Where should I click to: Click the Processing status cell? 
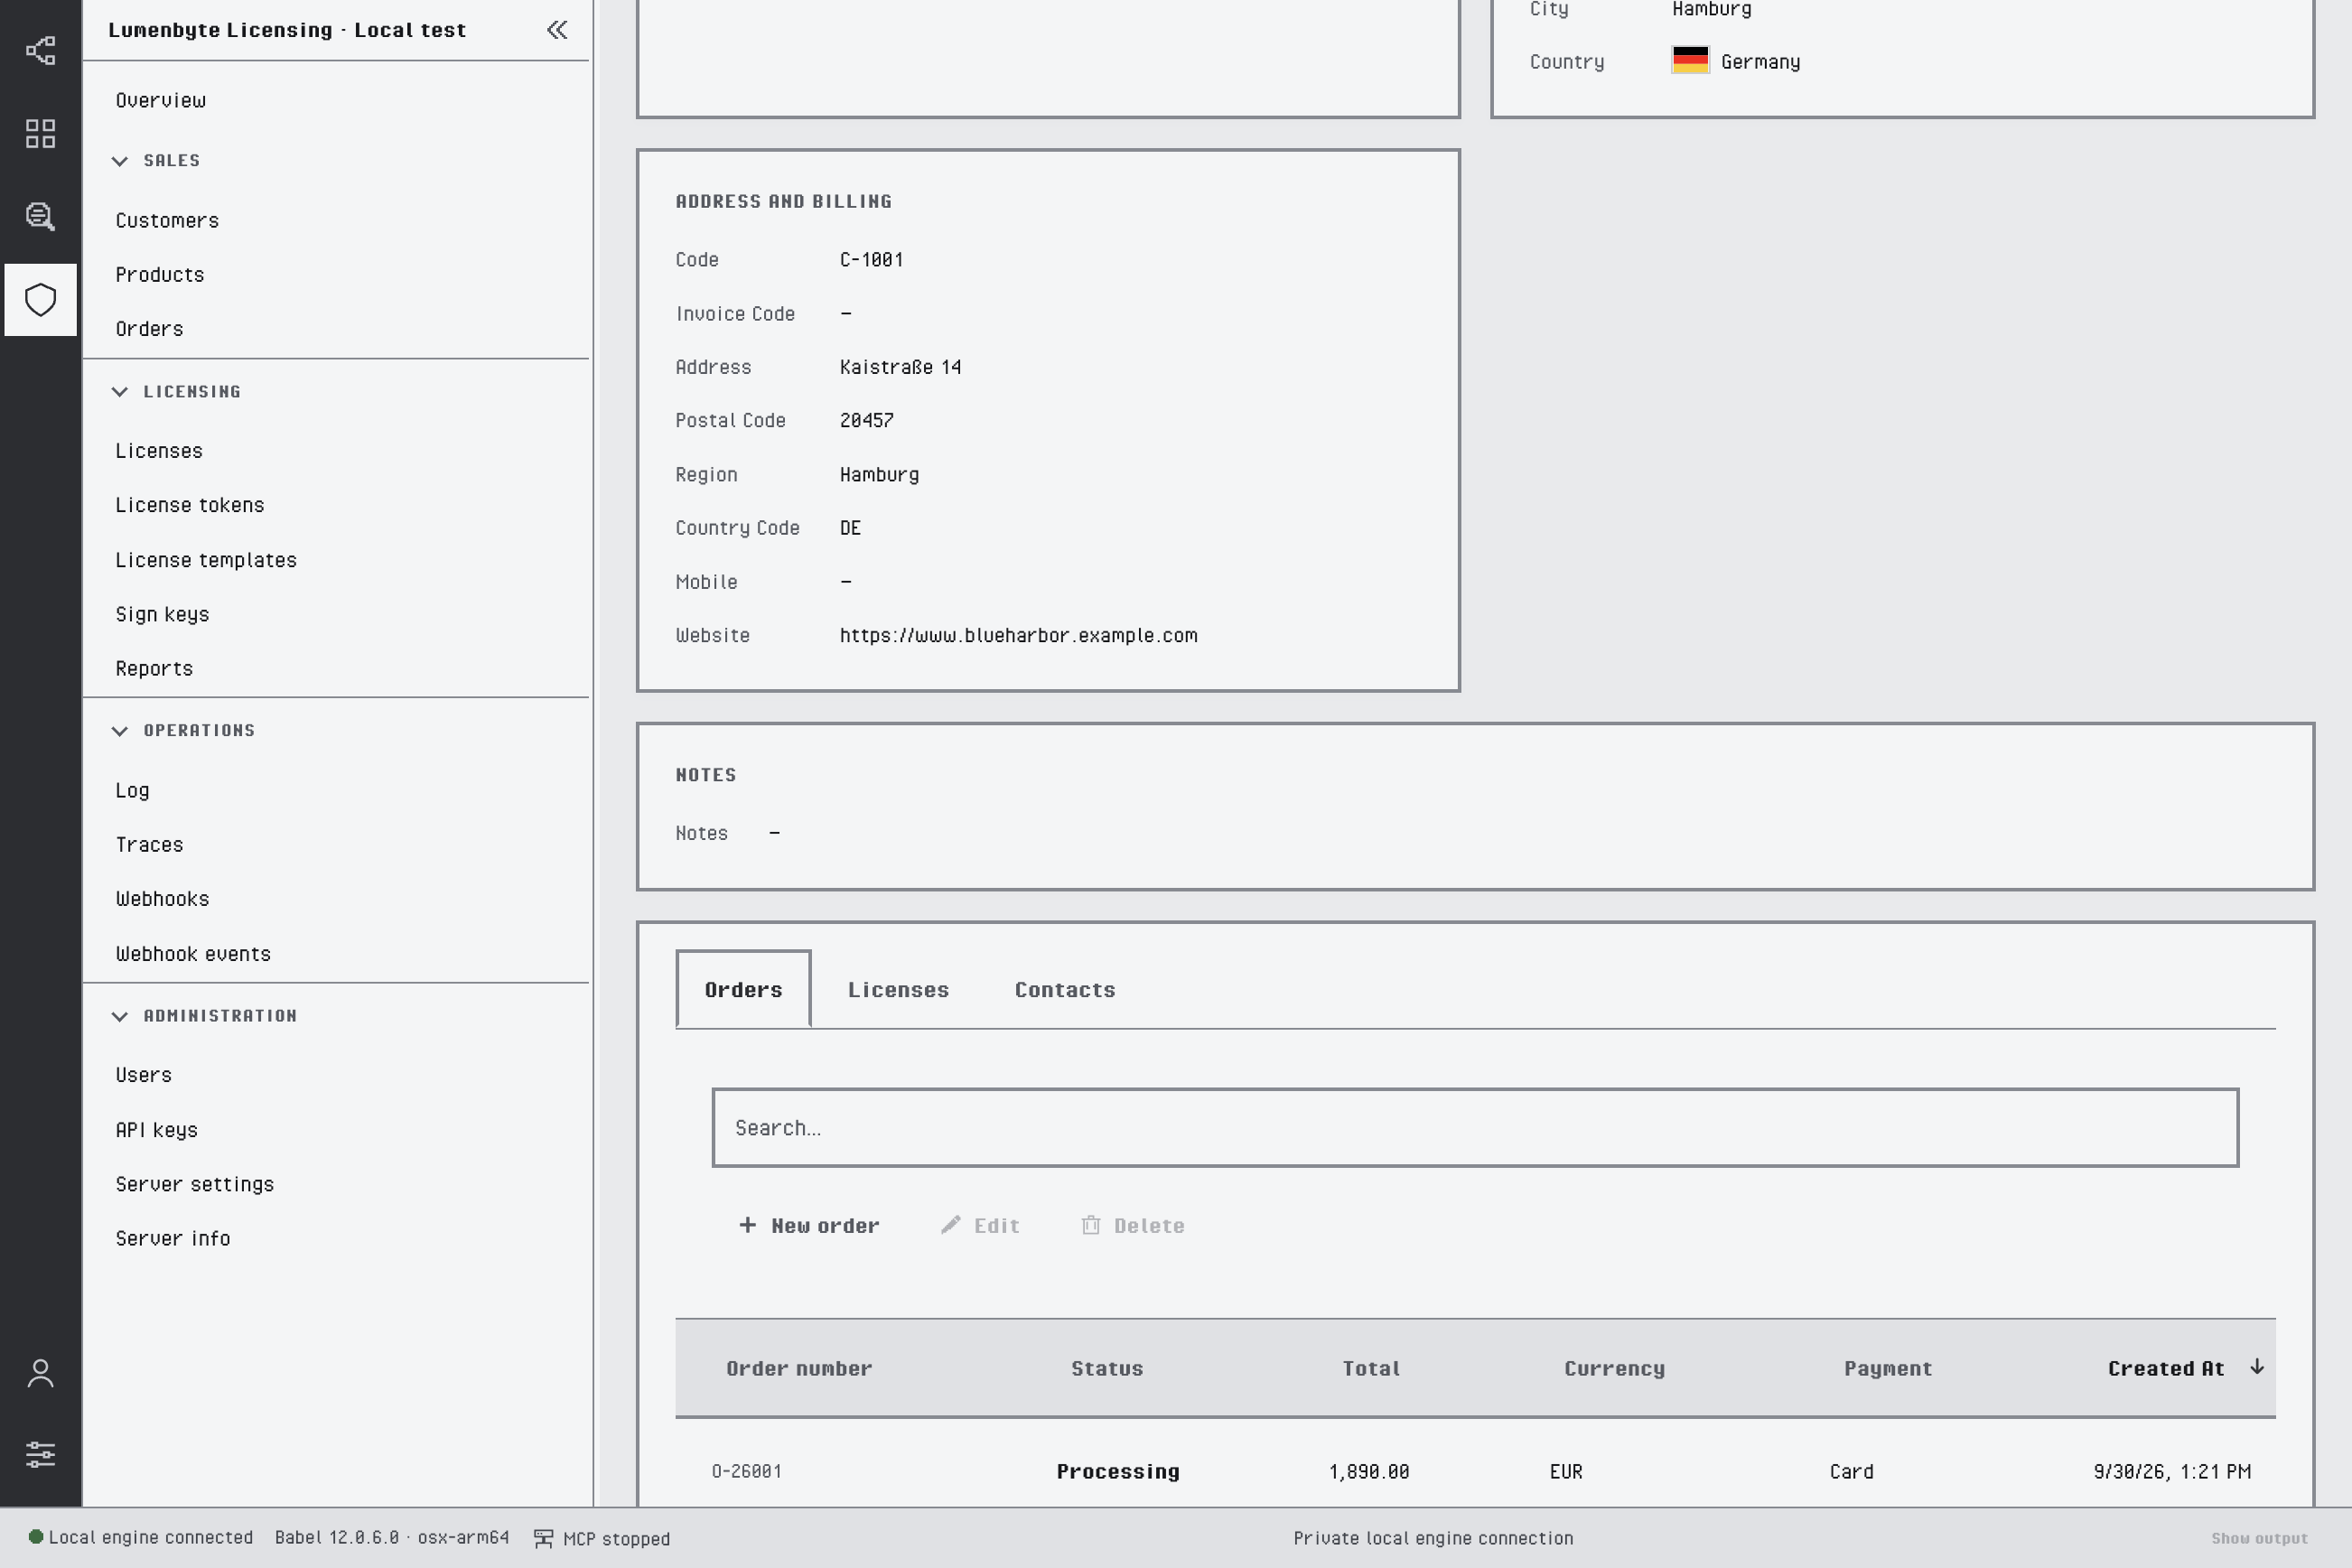1118,1471
